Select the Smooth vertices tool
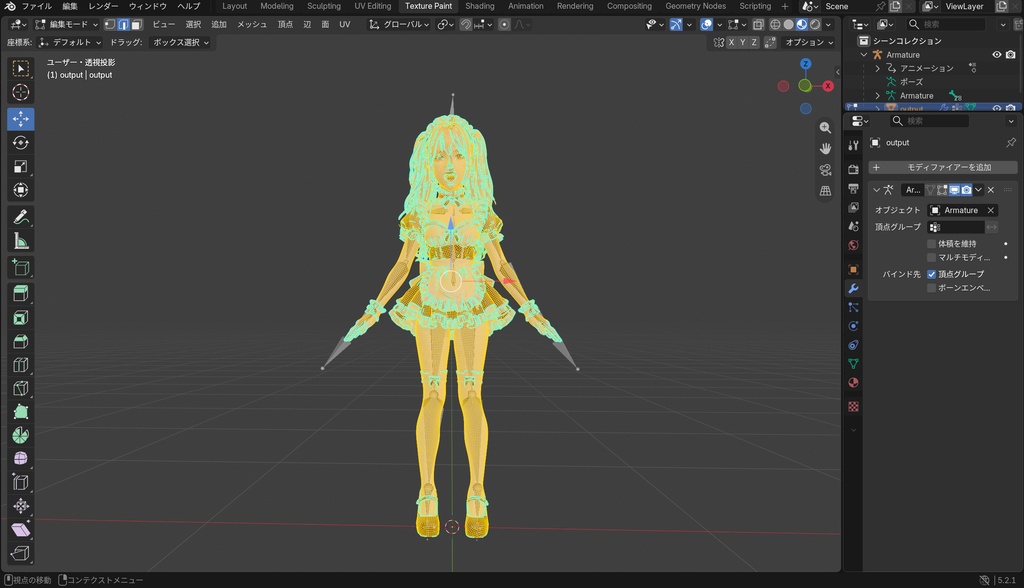The height and width of the screenshot is (588, 1024). (21, 459)
